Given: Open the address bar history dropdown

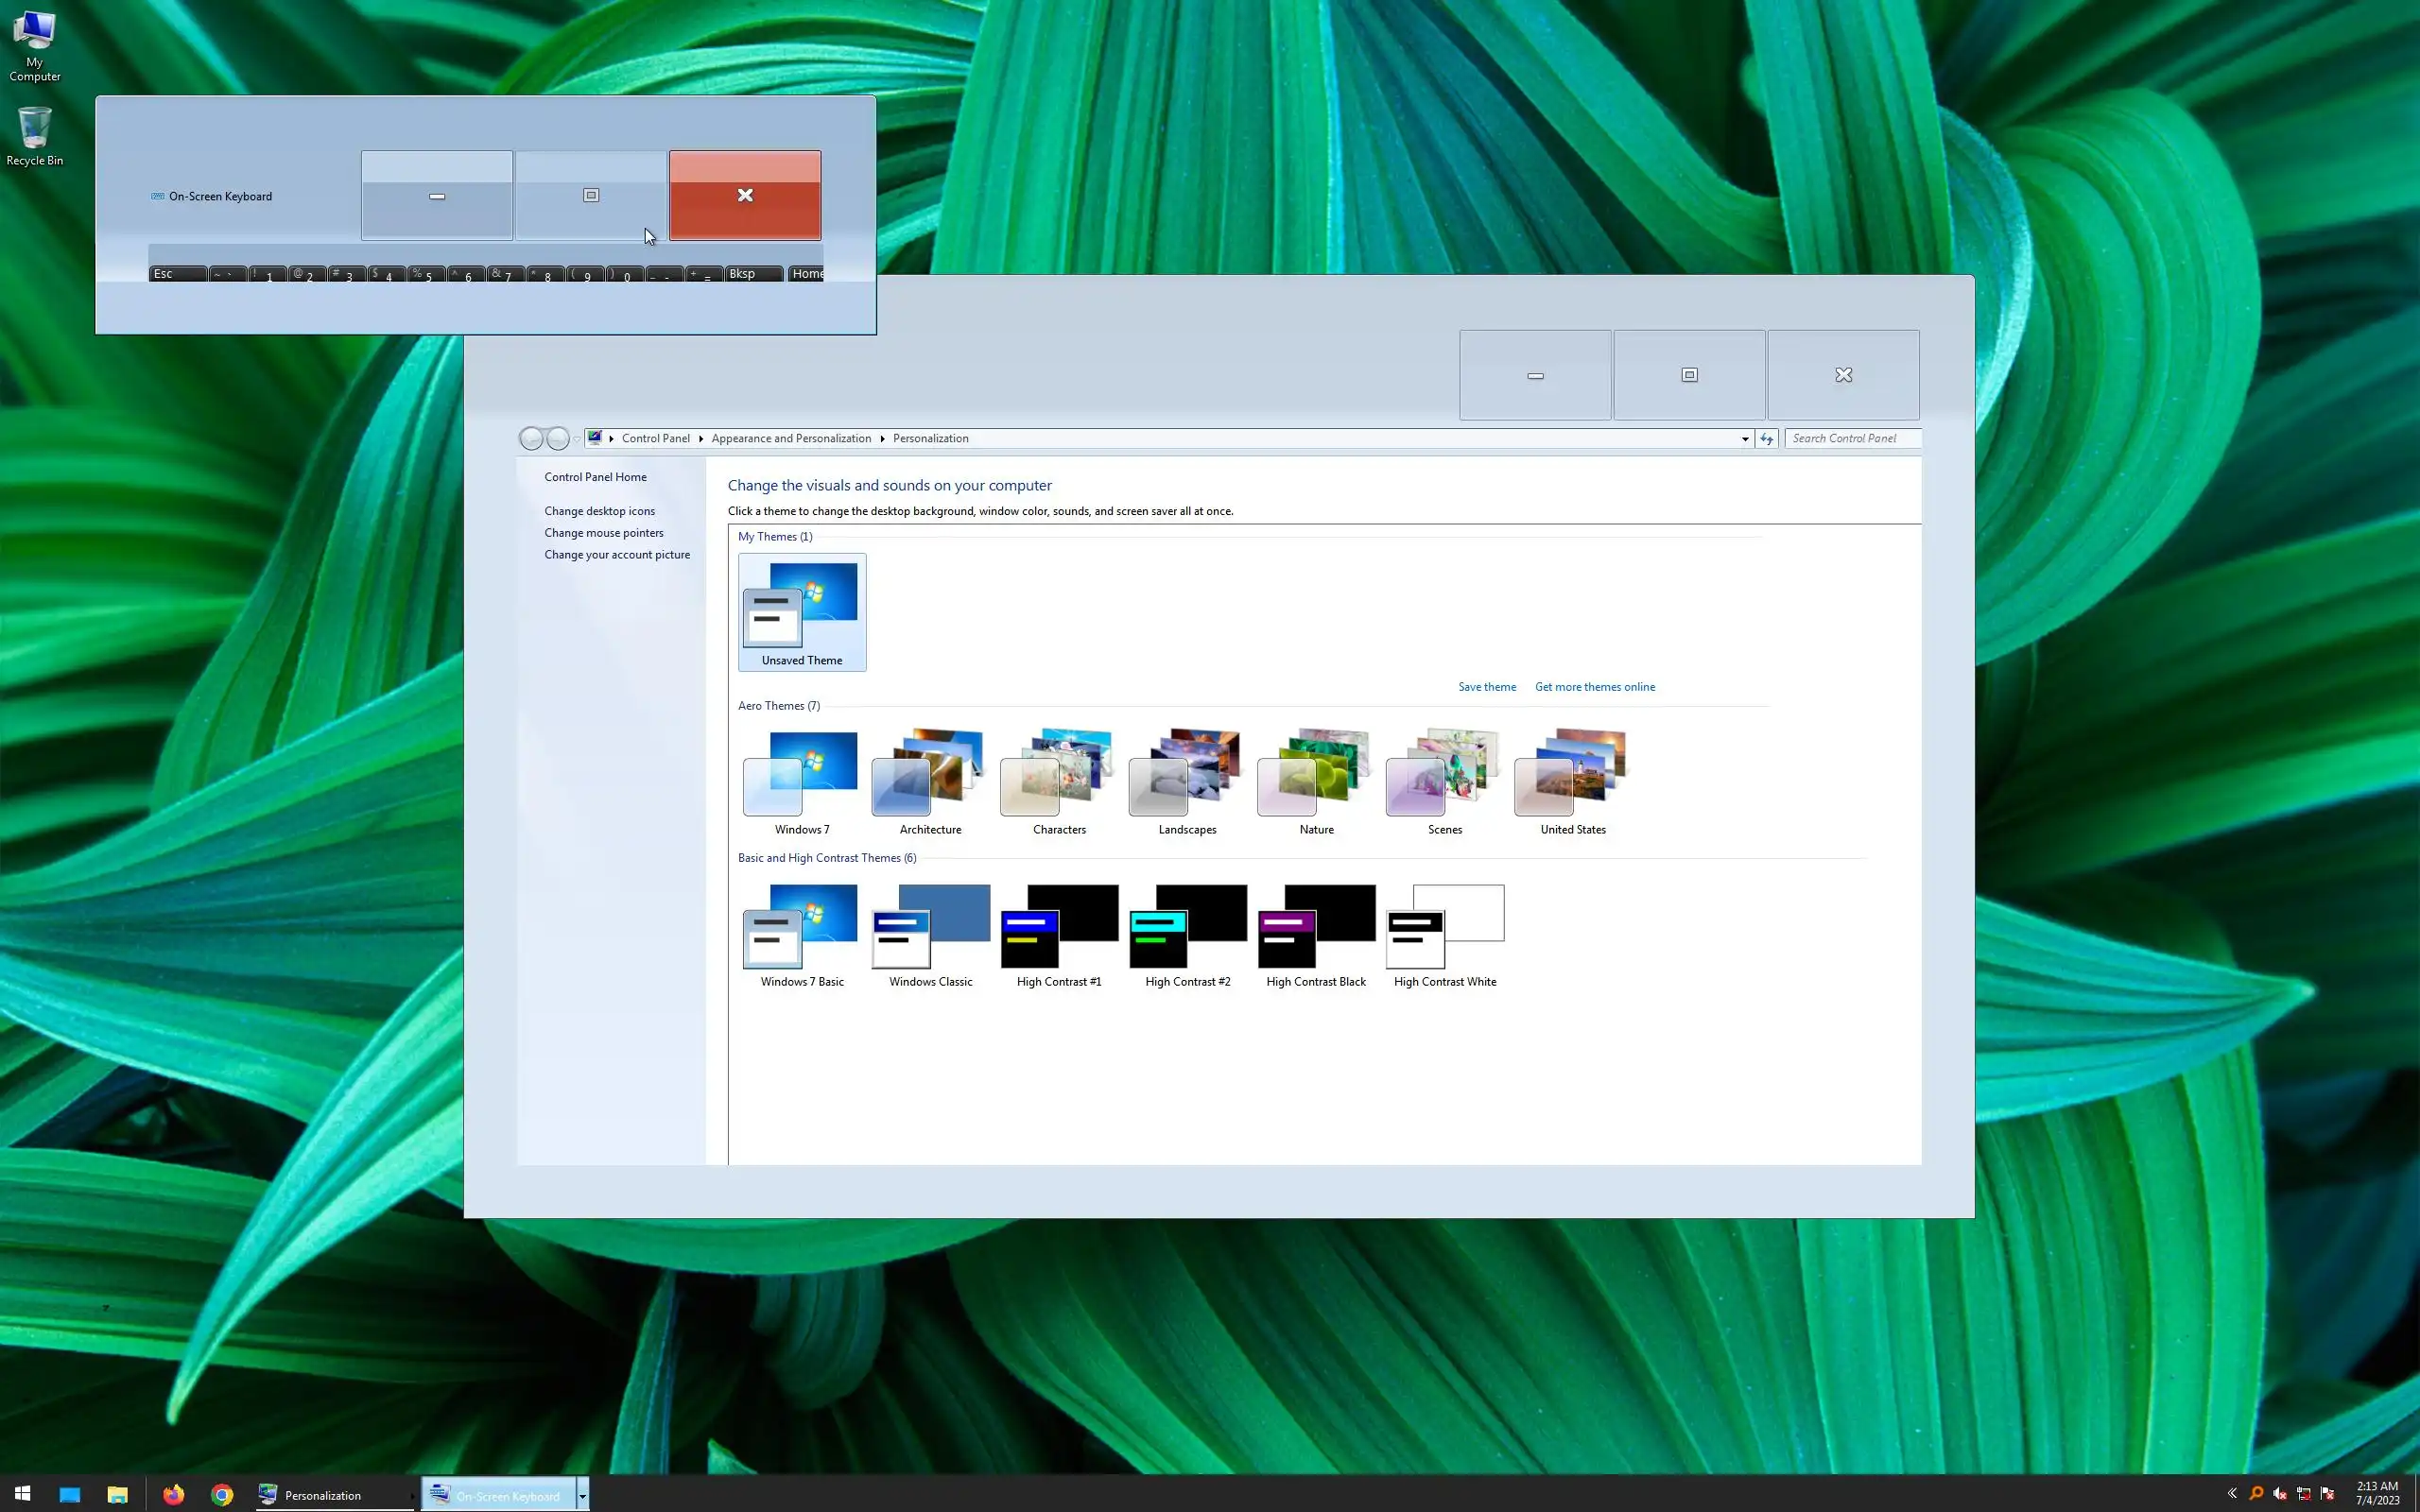Looking at the screenshot, I should (1745, 438).
